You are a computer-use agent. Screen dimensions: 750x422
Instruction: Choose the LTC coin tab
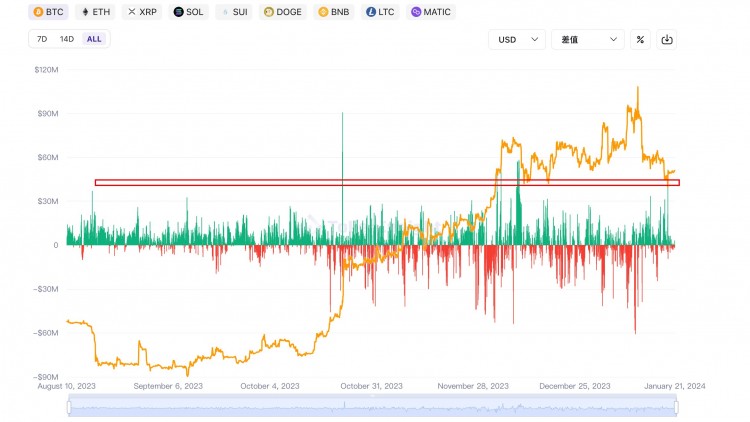(380, 12)
